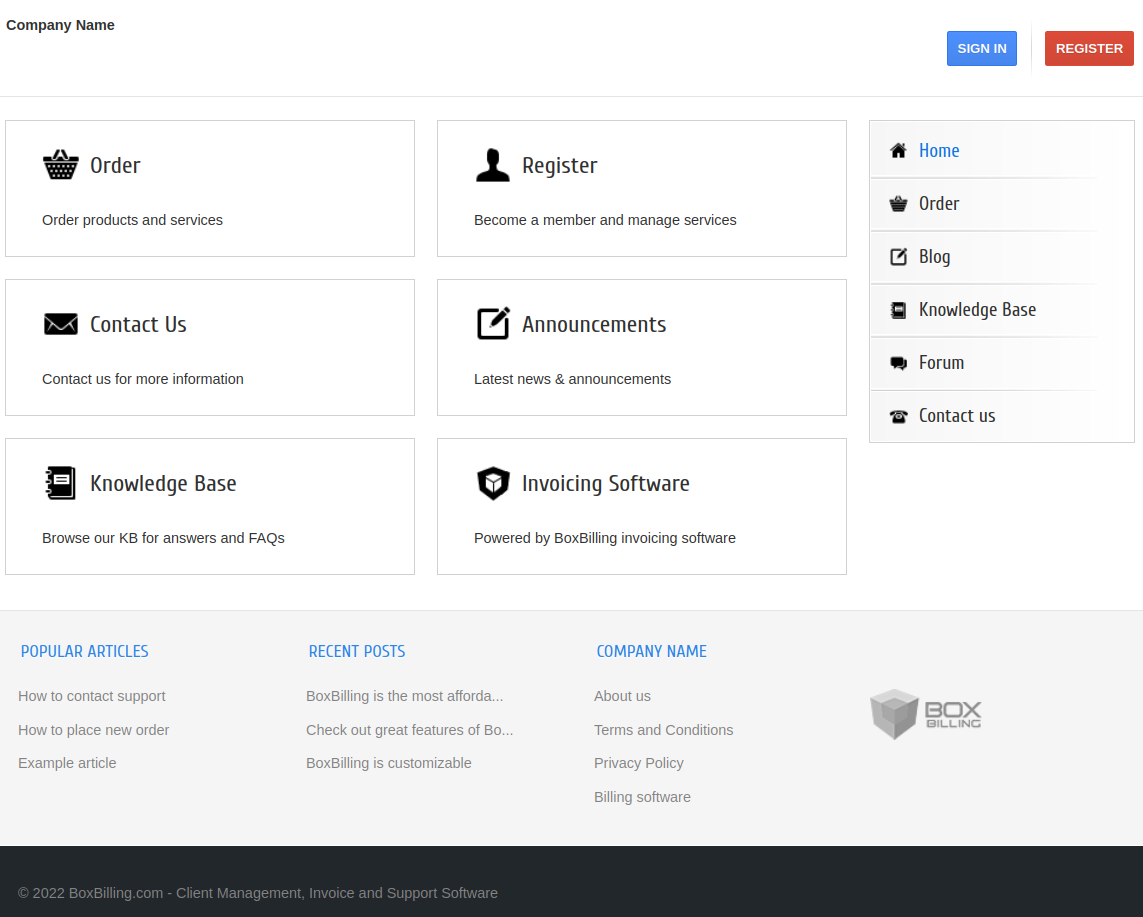This screenshot has height=917, width=1143.
Task: Click the Example article link
Action: [67, 762]
